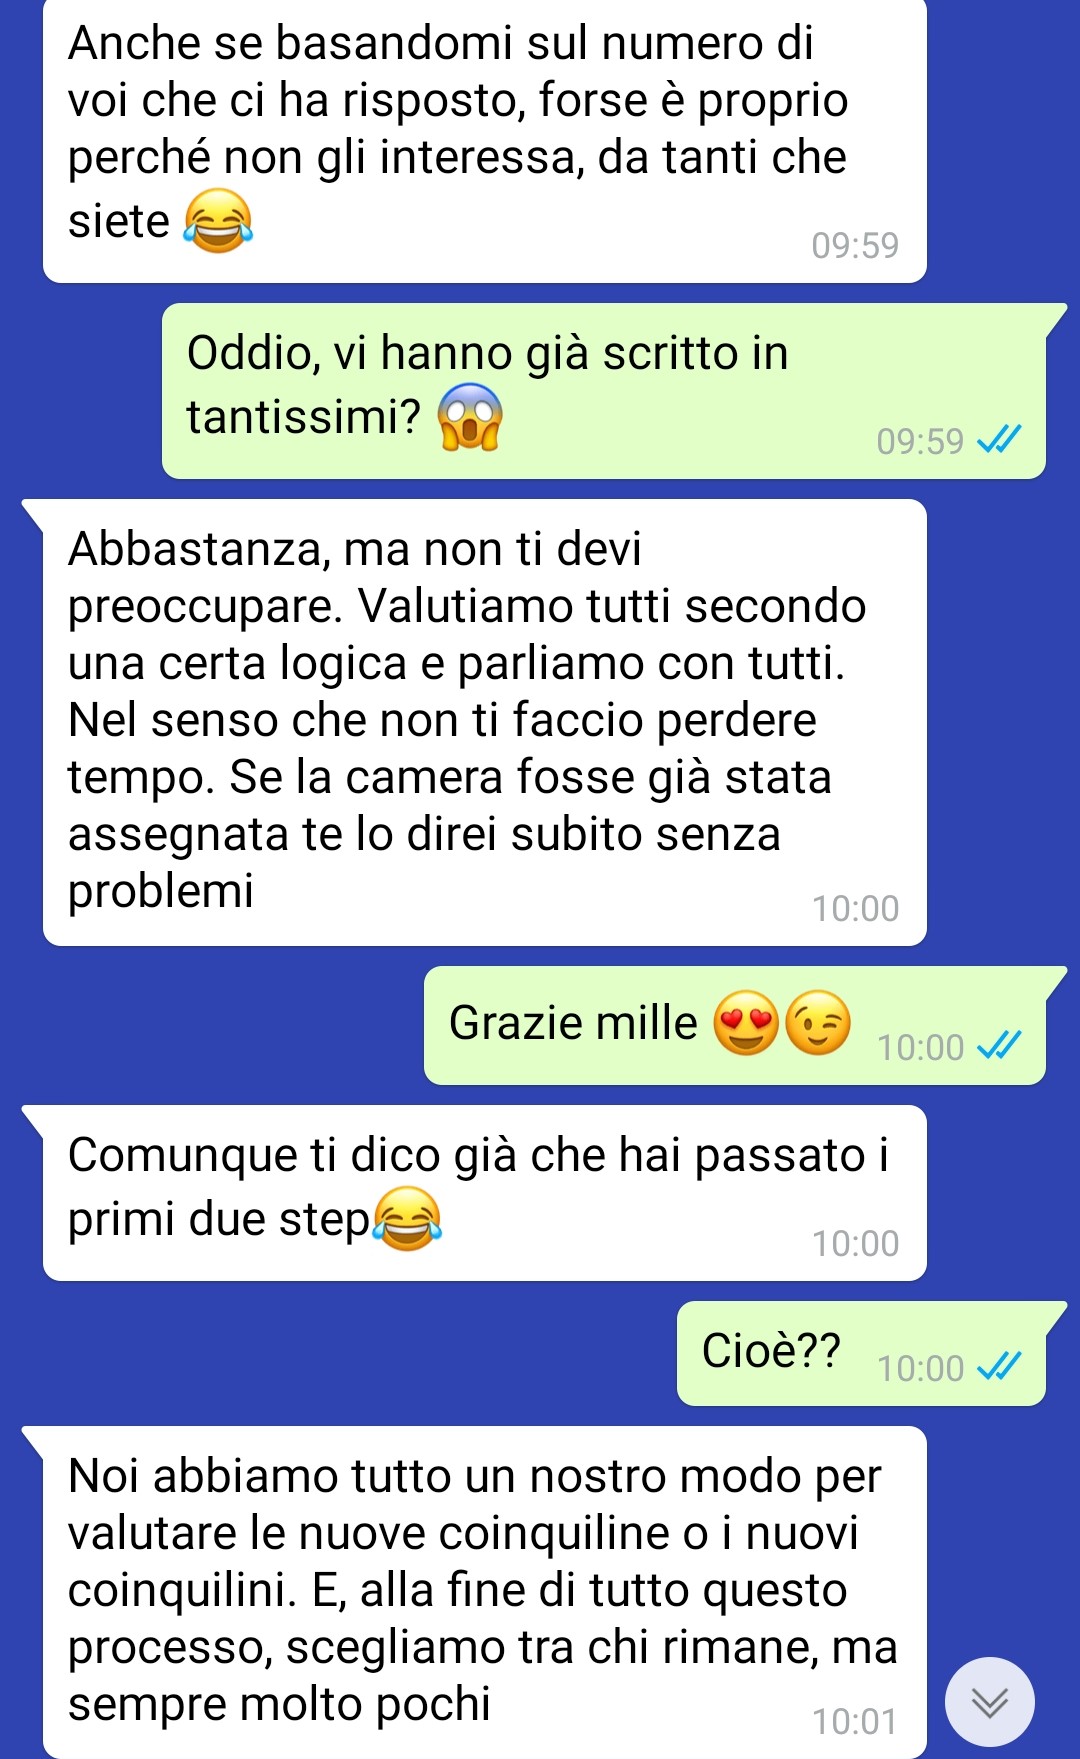Screen dimensions: 1080x1759
Task: Tap the screaming face emoji after 'tantissimi?'
Action: (x=471, y=416)
